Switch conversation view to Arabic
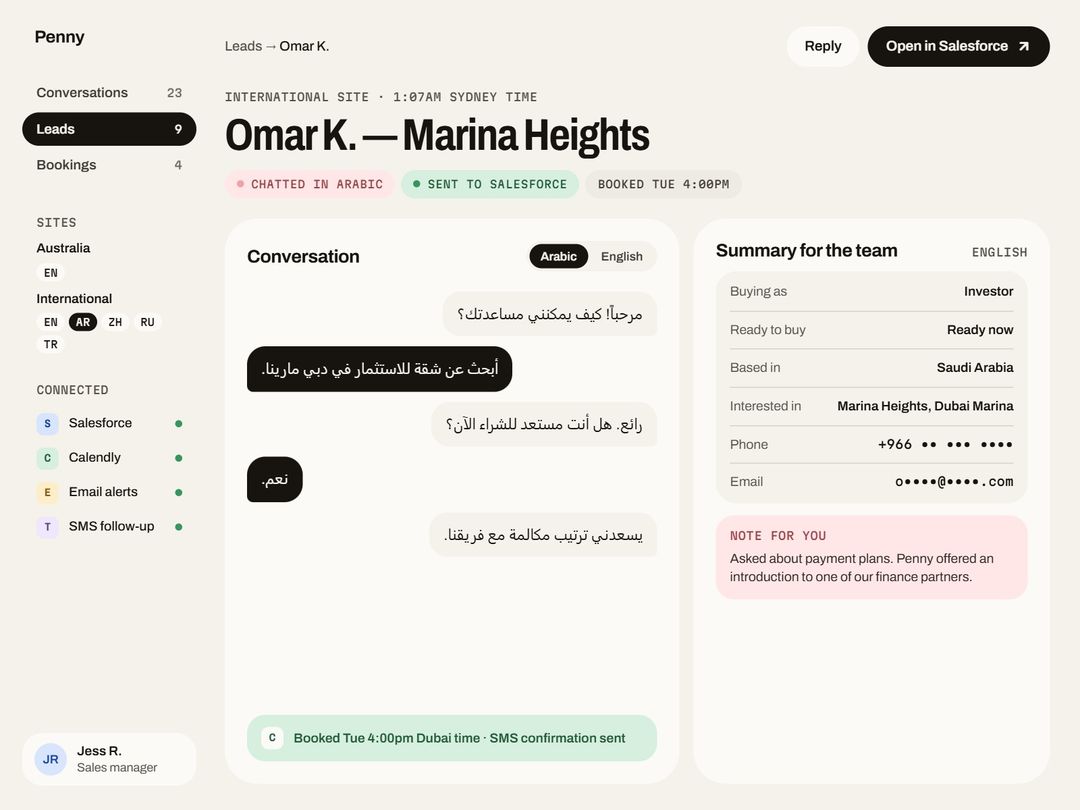Viewport: 1080px width, 810px height. [x=558, y=256]
